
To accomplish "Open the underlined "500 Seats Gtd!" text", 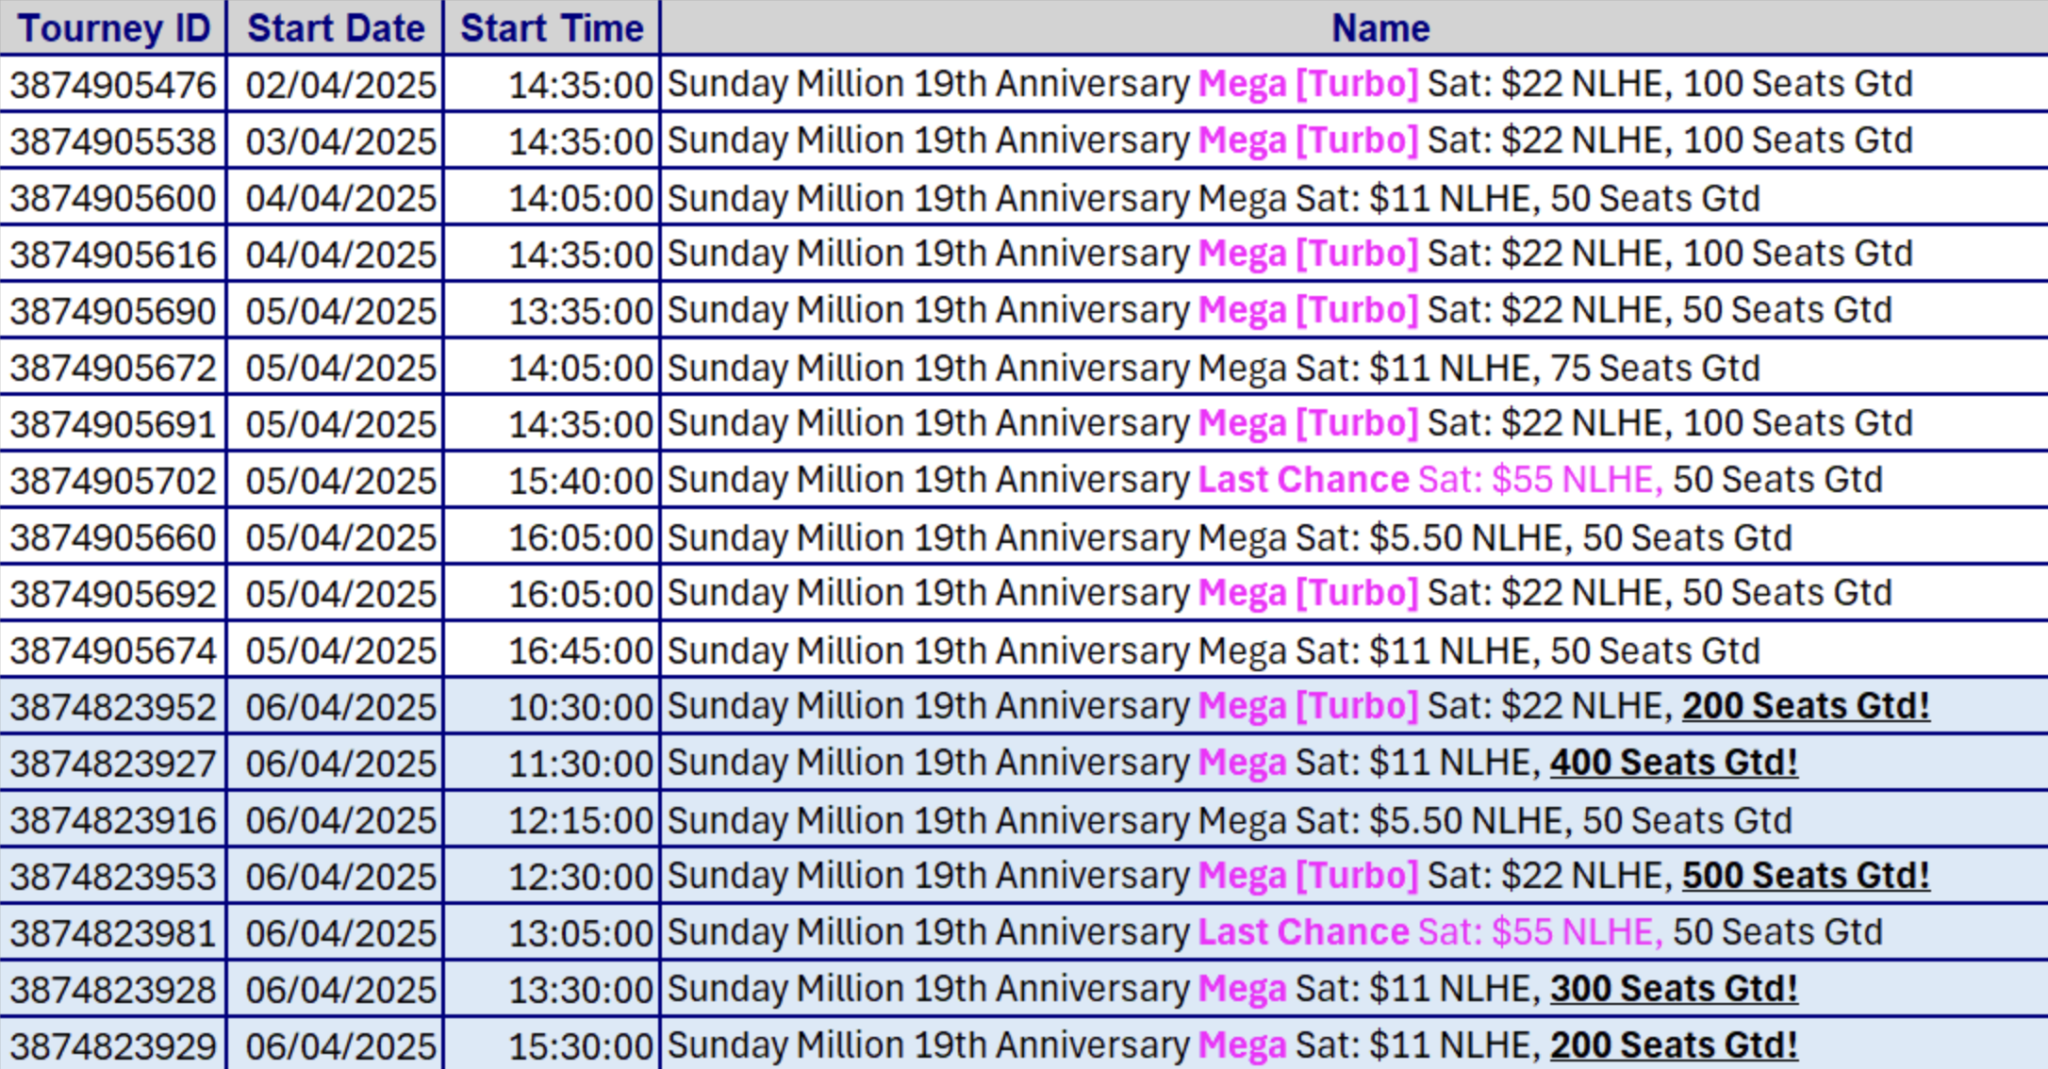I will 1805,876.
